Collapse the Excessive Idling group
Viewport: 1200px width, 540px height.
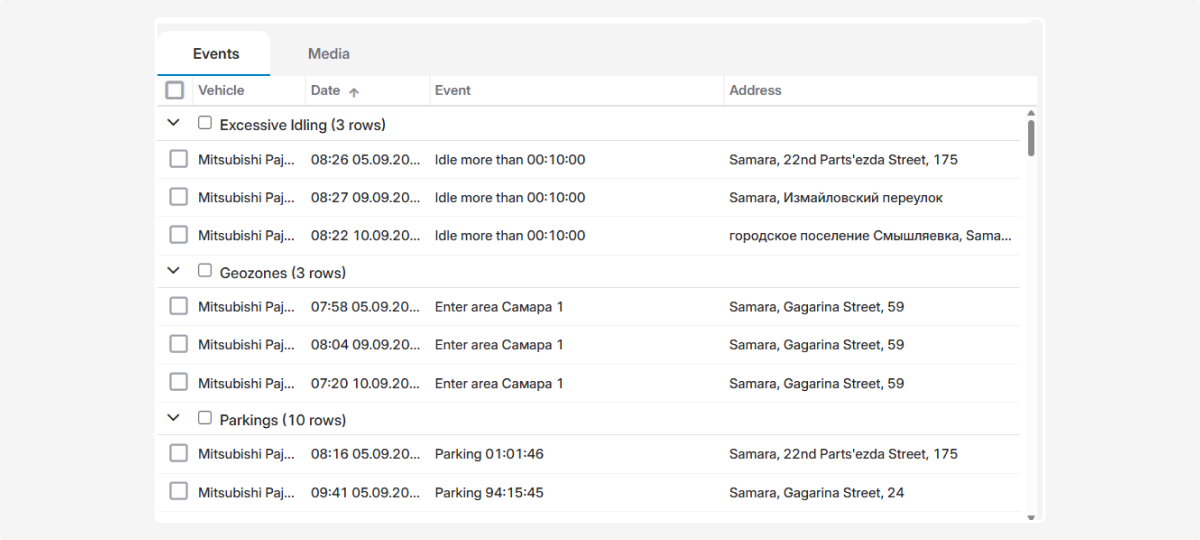[173, 123]
